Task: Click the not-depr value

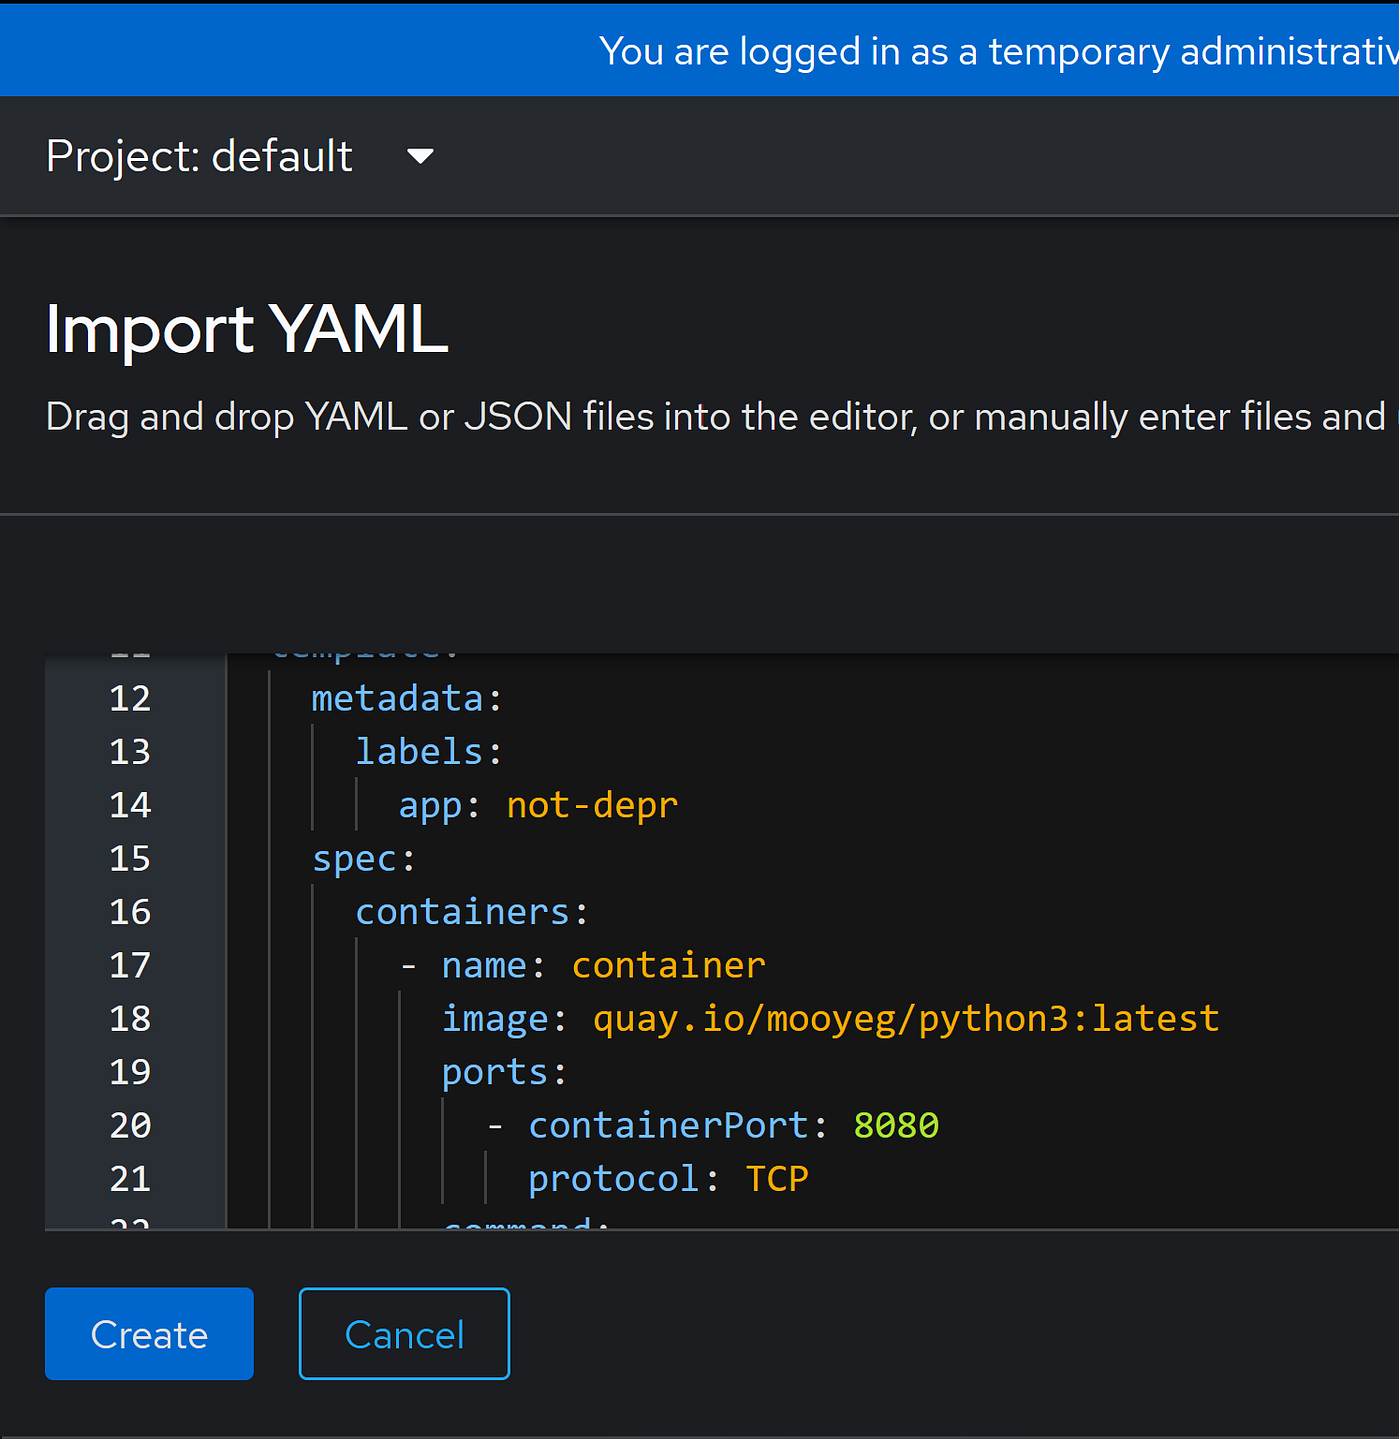Action: pyautogui.click(x=592, y=805)
